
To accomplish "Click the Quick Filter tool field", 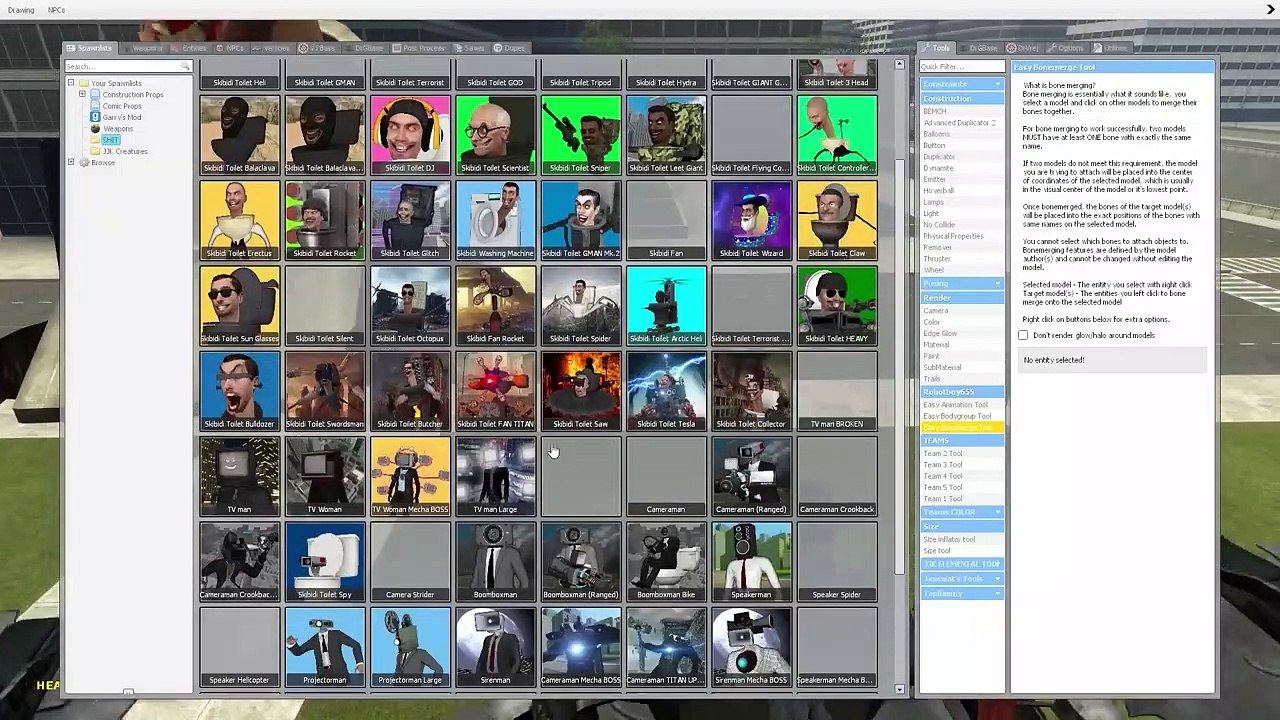I will (962, 67).
